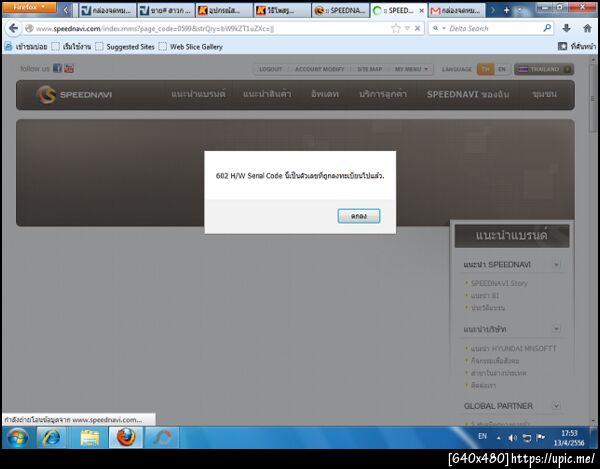Image resolution: width=600 pixels, height=469 pixels.
Task: Switch language to EN
Action: 502,69
